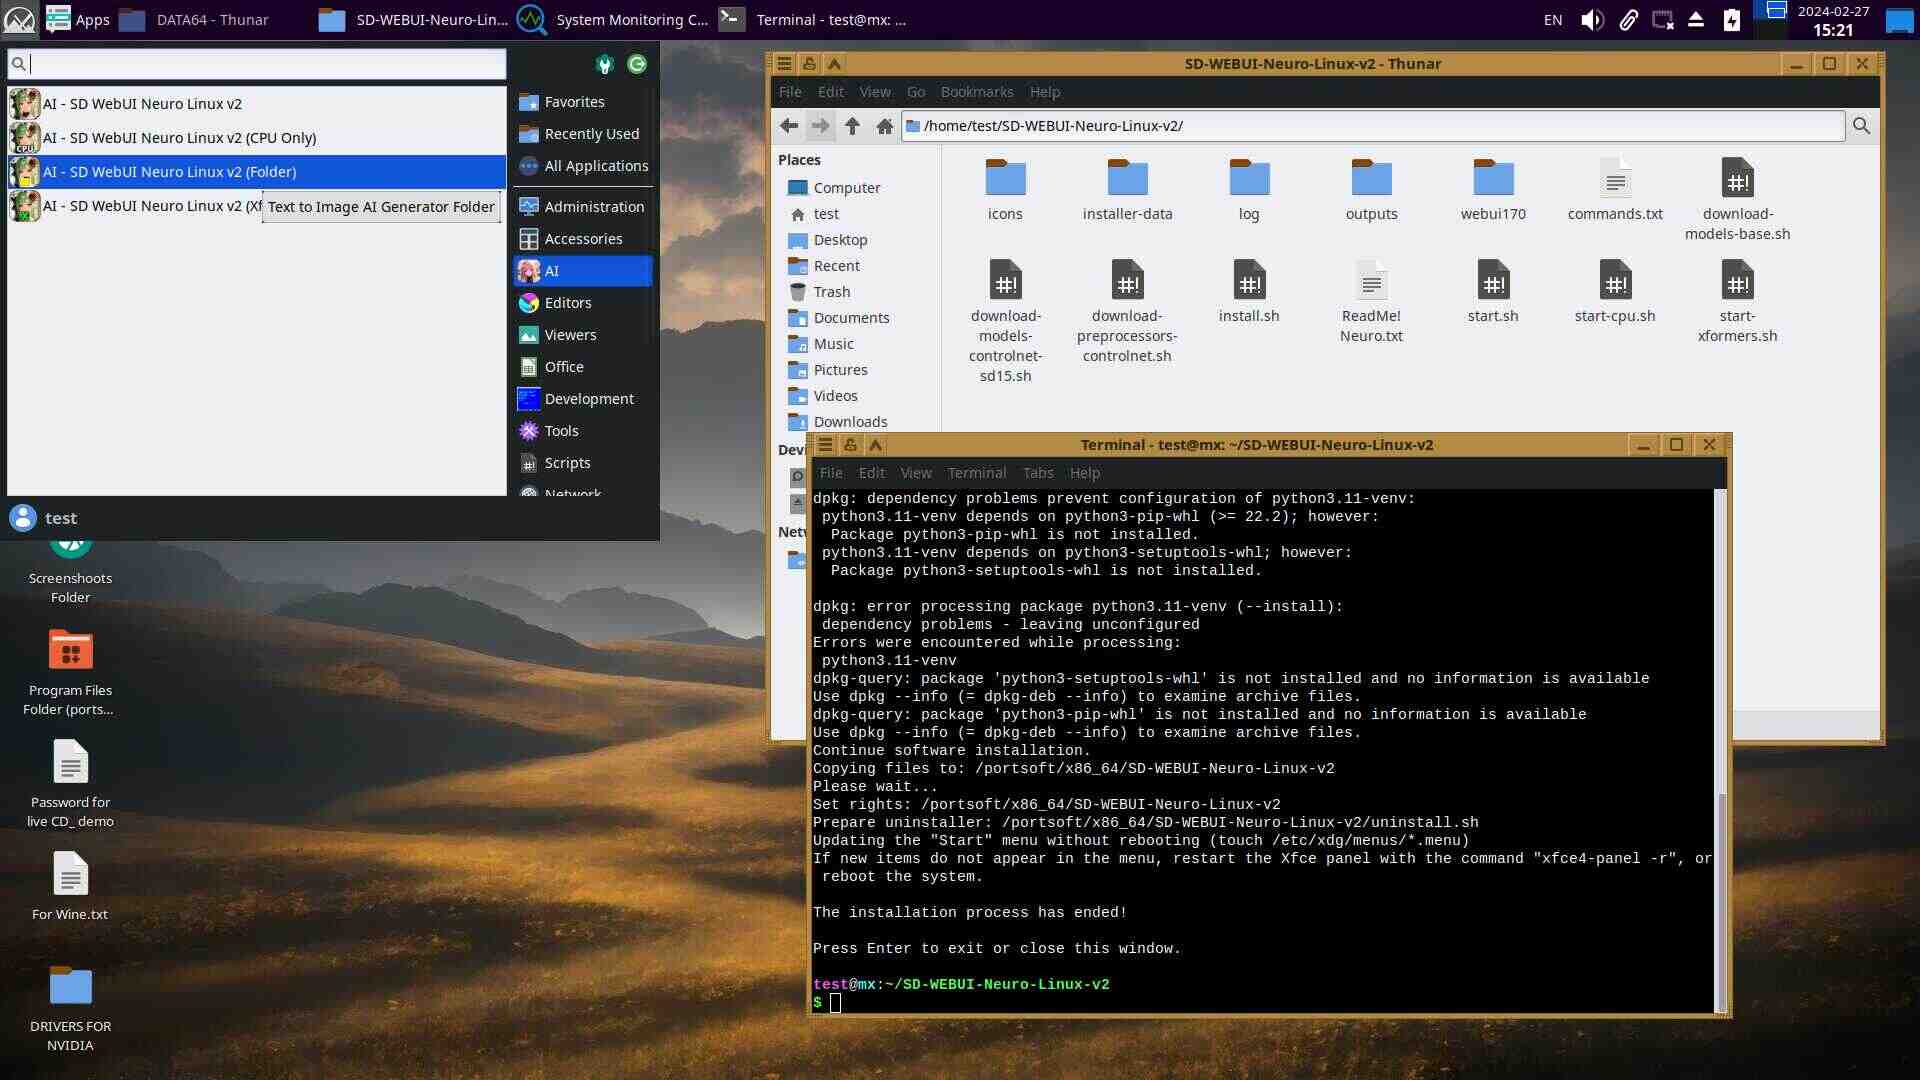Open the Bookmarks menu in Thunar

[x=976, y=92]
